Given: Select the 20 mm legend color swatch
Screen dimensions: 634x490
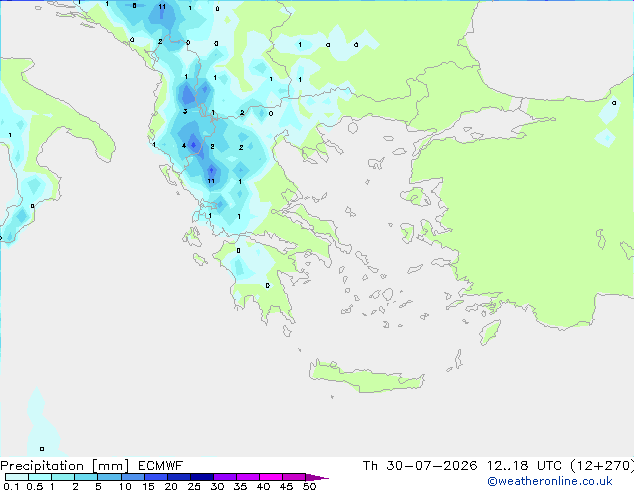Looking at the screenshot, I should coord(178,477).
